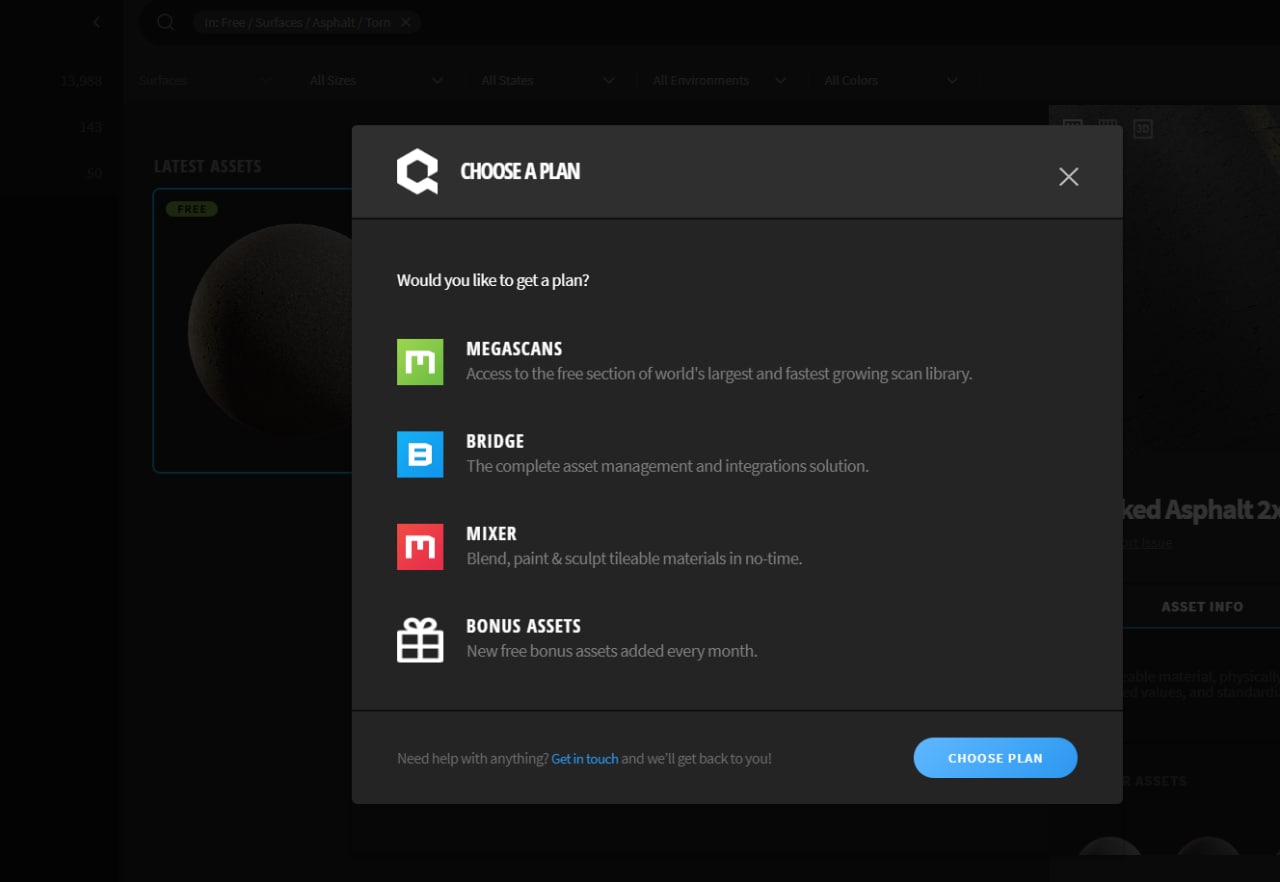This screenshot has height=882, width=1280.
Task: Click the search filter tag field
Action: pos(307,22)
